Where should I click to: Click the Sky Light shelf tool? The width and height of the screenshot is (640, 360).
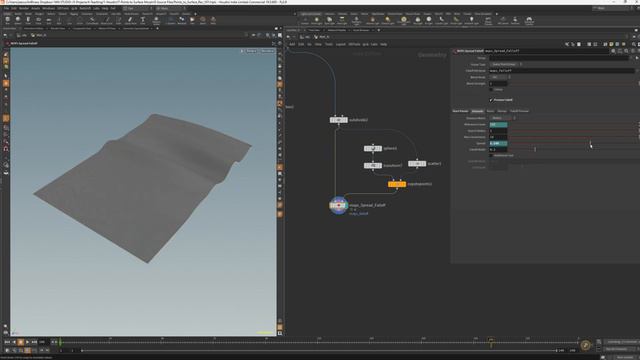tap(418, 20)
